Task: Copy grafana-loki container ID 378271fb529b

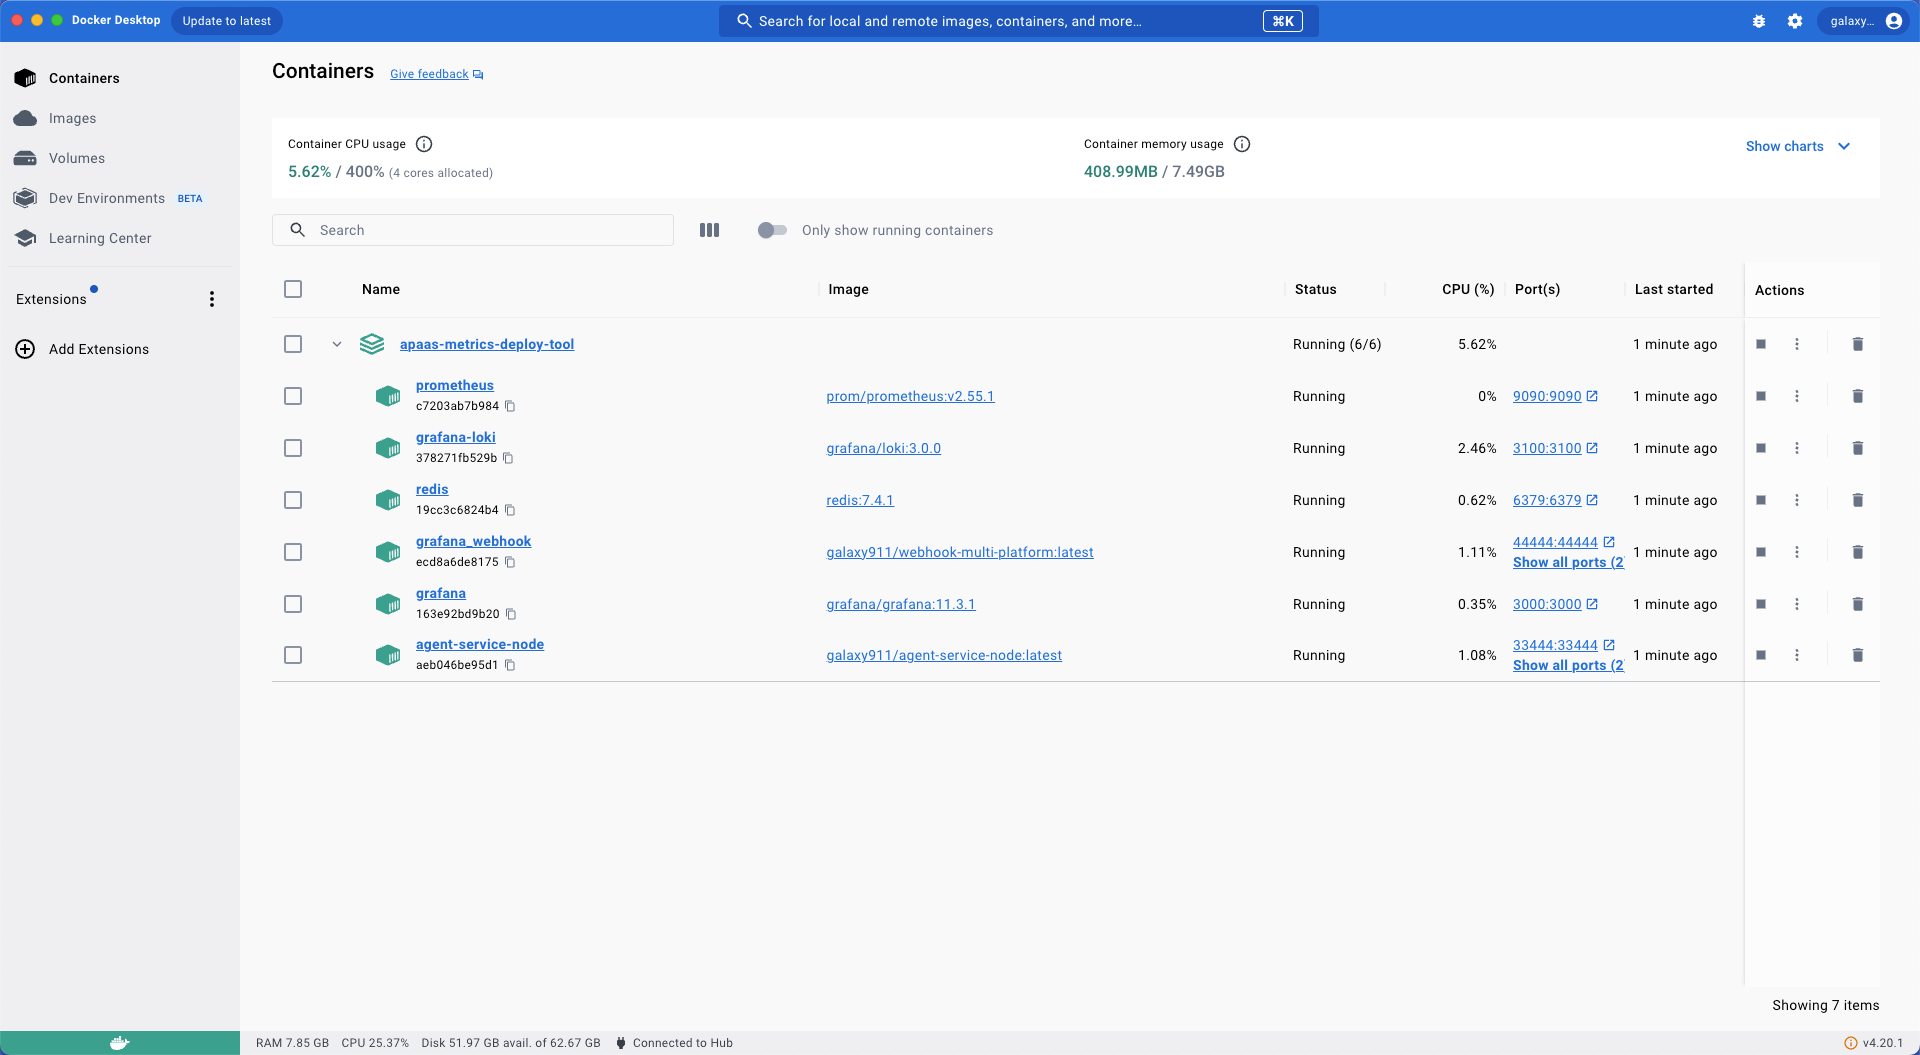Action: tap(508, 458)
